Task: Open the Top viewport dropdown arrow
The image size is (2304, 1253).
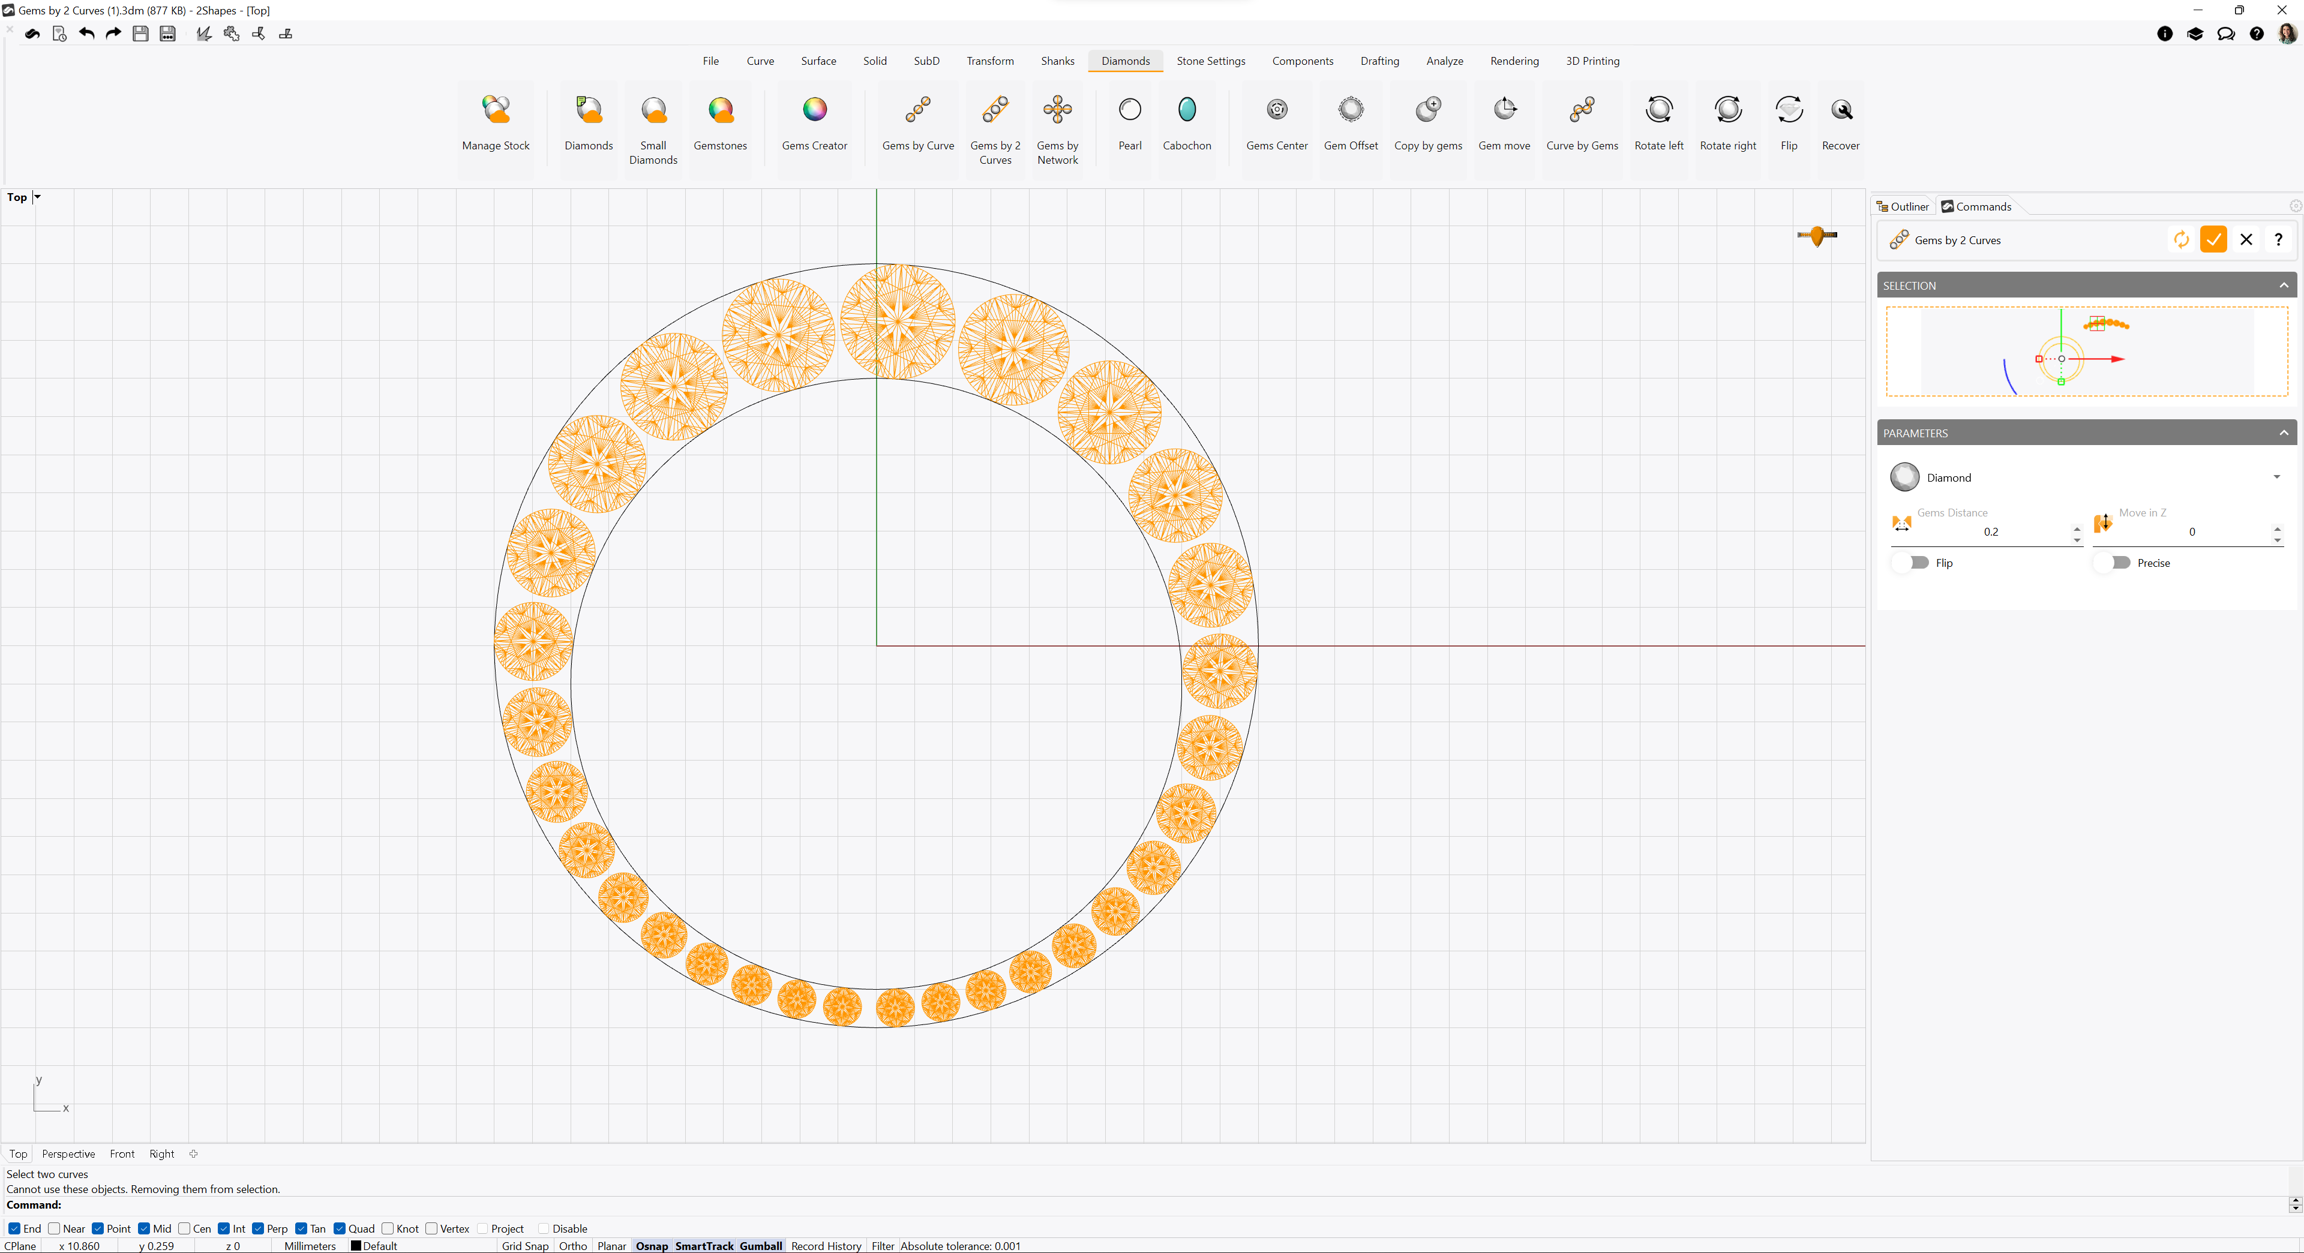Action: 37,197
